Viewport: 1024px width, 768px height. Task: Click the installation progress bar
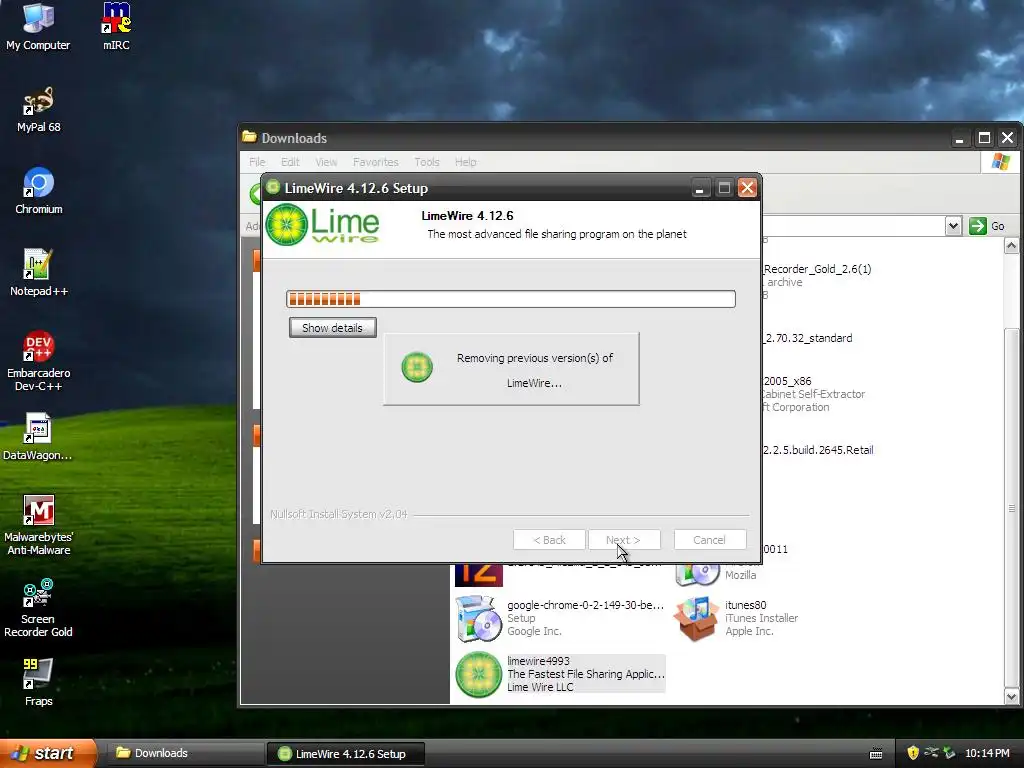click(511, 299)
